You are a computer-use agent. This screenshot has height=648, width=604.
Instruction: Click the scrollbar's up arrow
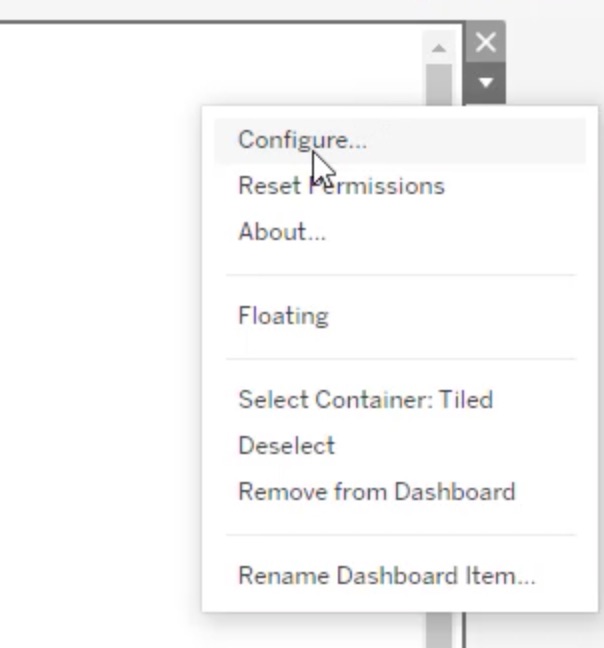[x=438, y=47]
